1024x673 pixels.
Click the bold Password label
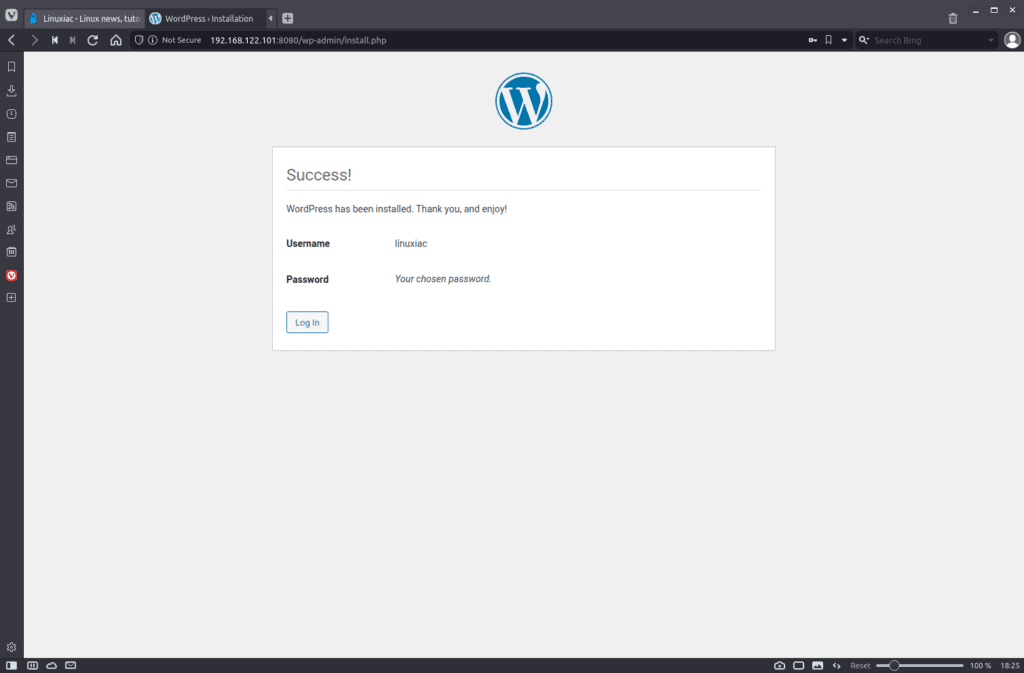307,279
